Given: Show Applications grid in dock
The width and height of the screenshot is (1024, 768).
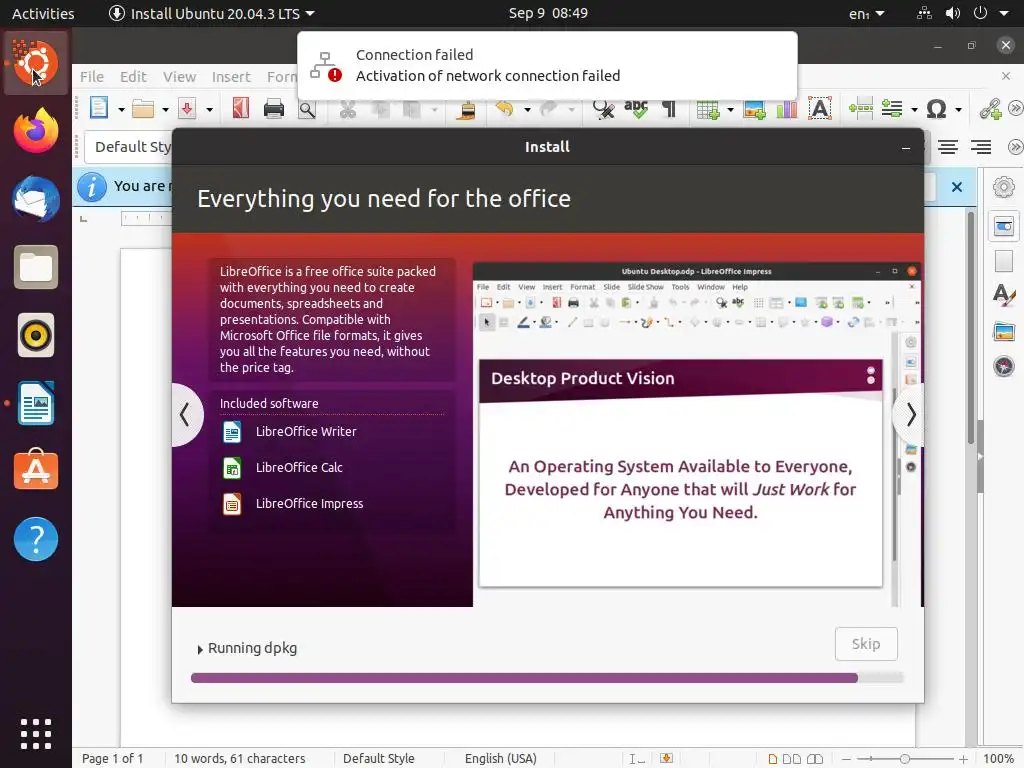Looking at the screenshot, I should [36, 734].
